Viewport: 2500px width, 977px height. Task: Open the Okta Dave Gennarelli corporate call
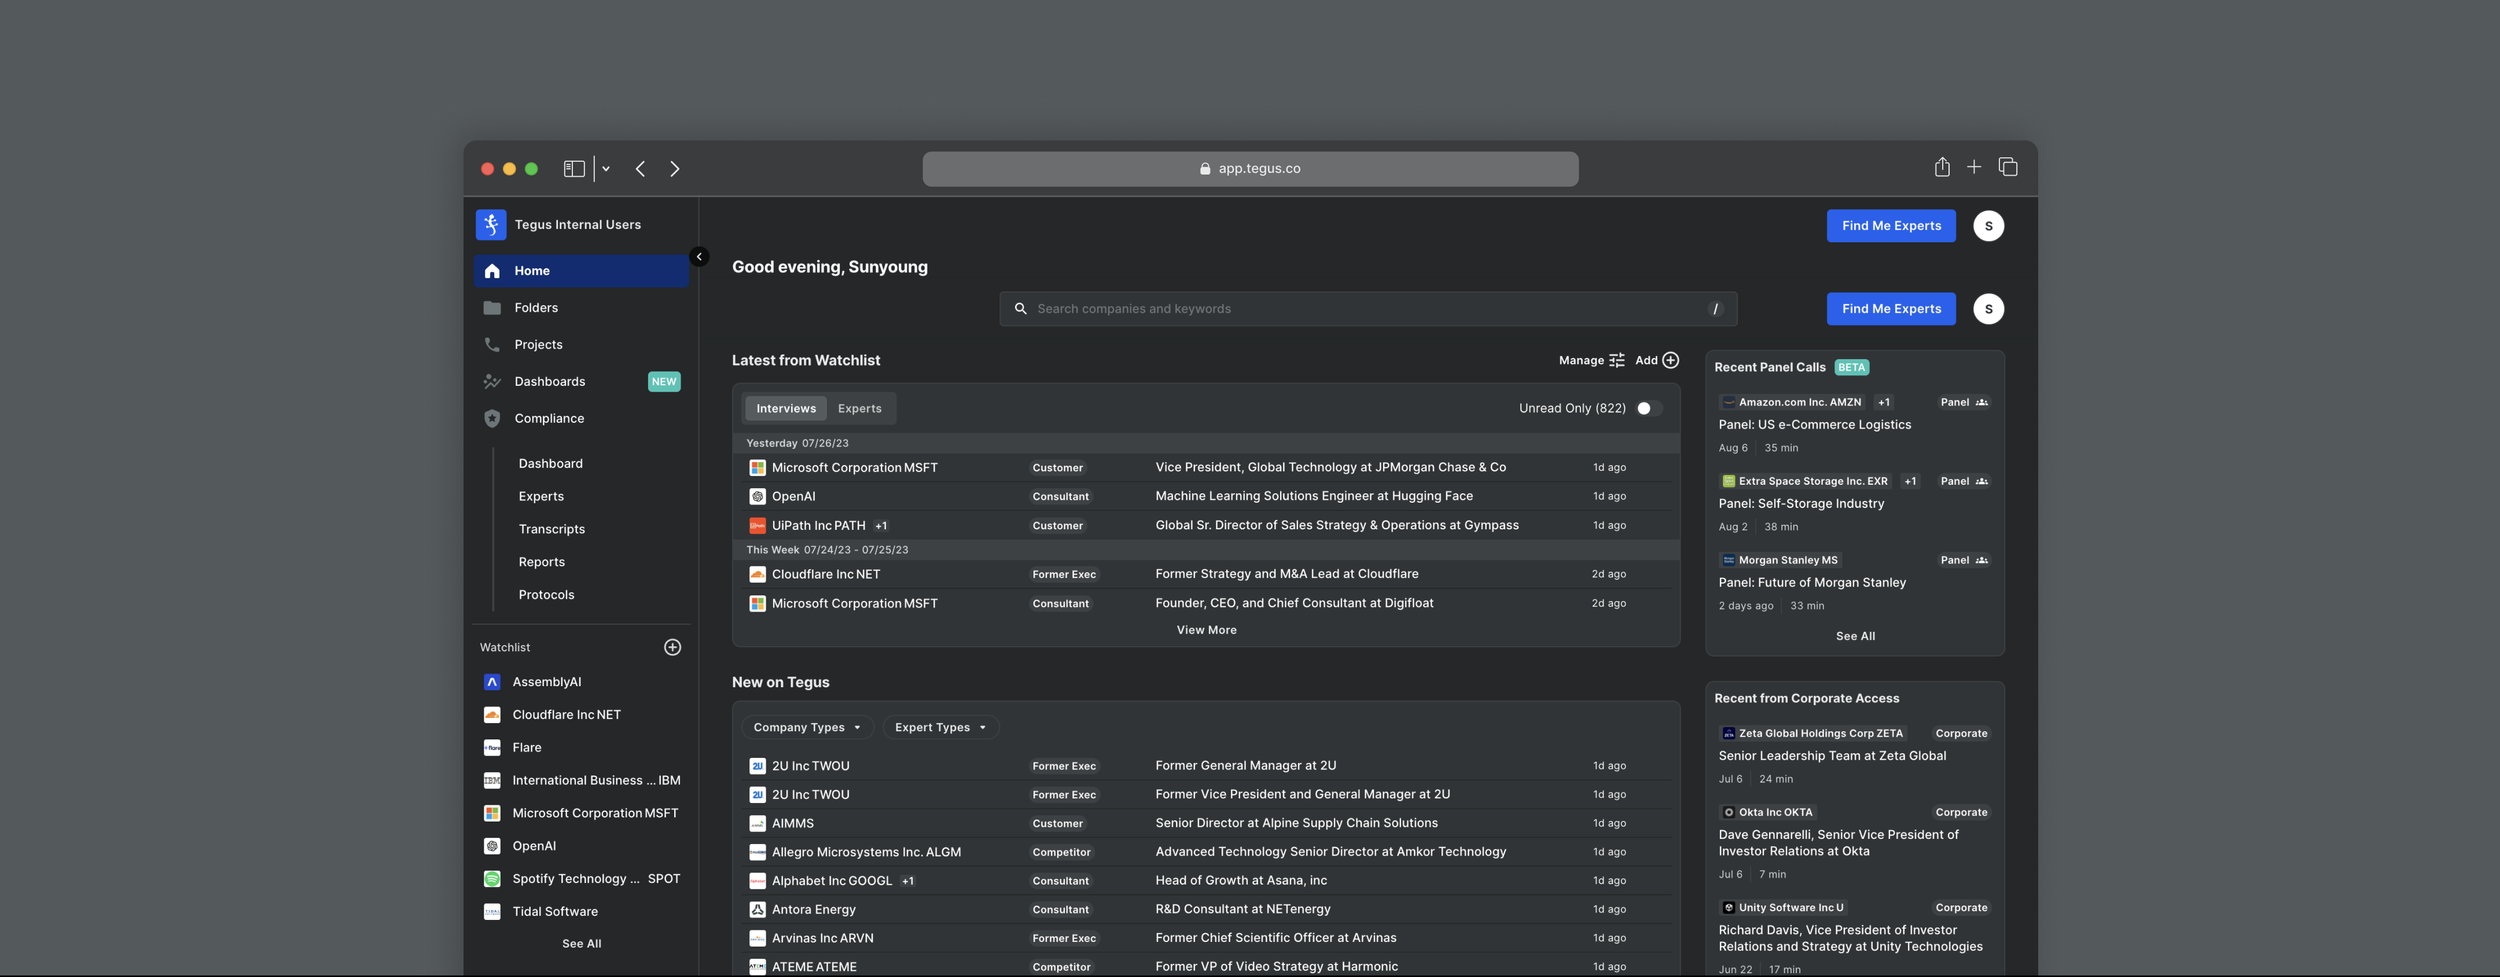(x=1838, y=843)
